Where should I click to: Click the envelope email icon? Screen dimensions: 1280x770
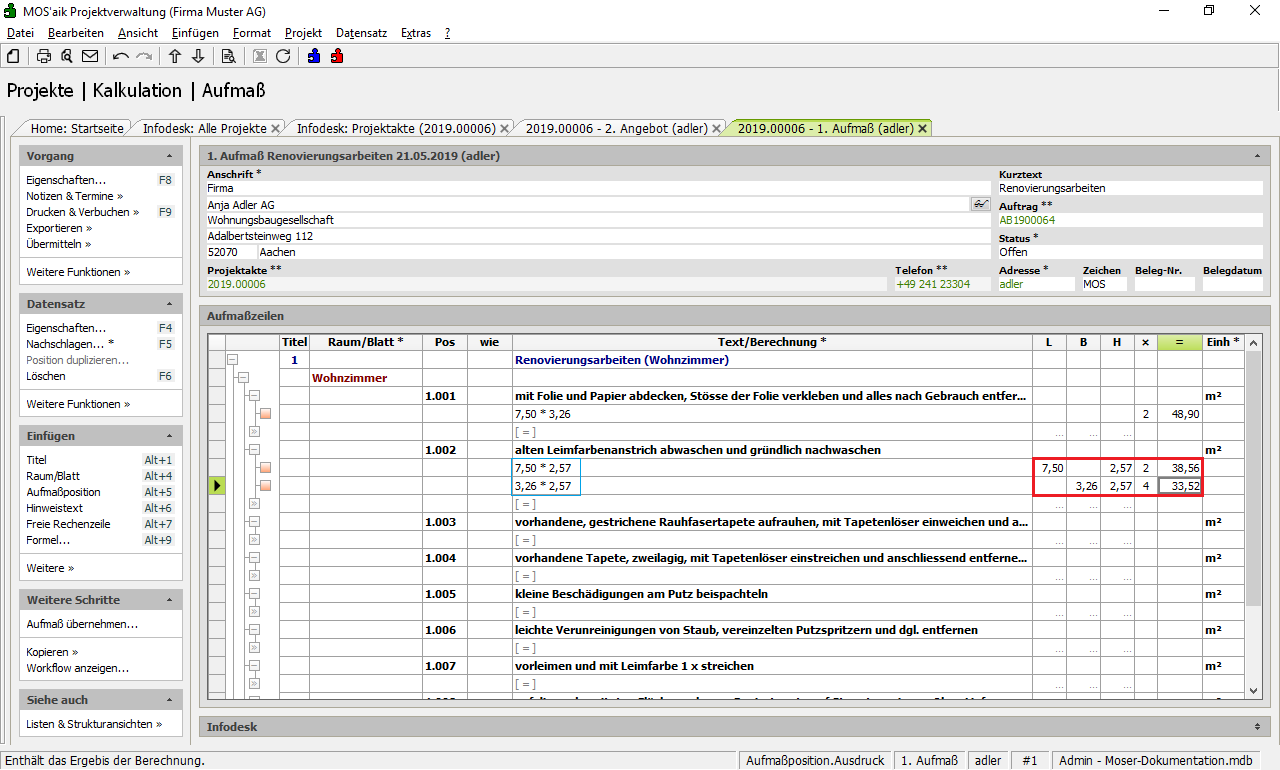(x=90, y=56)
